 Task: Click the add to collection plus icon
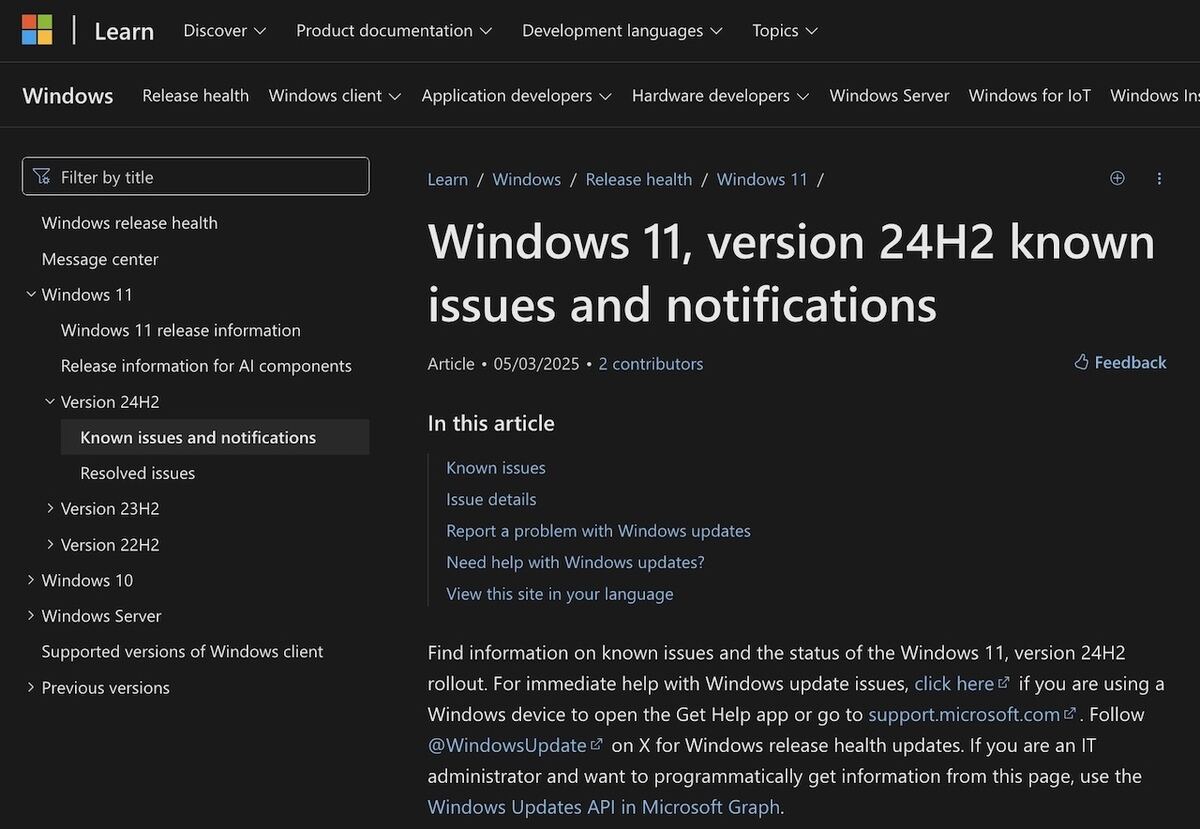[x=1117, y=178]
